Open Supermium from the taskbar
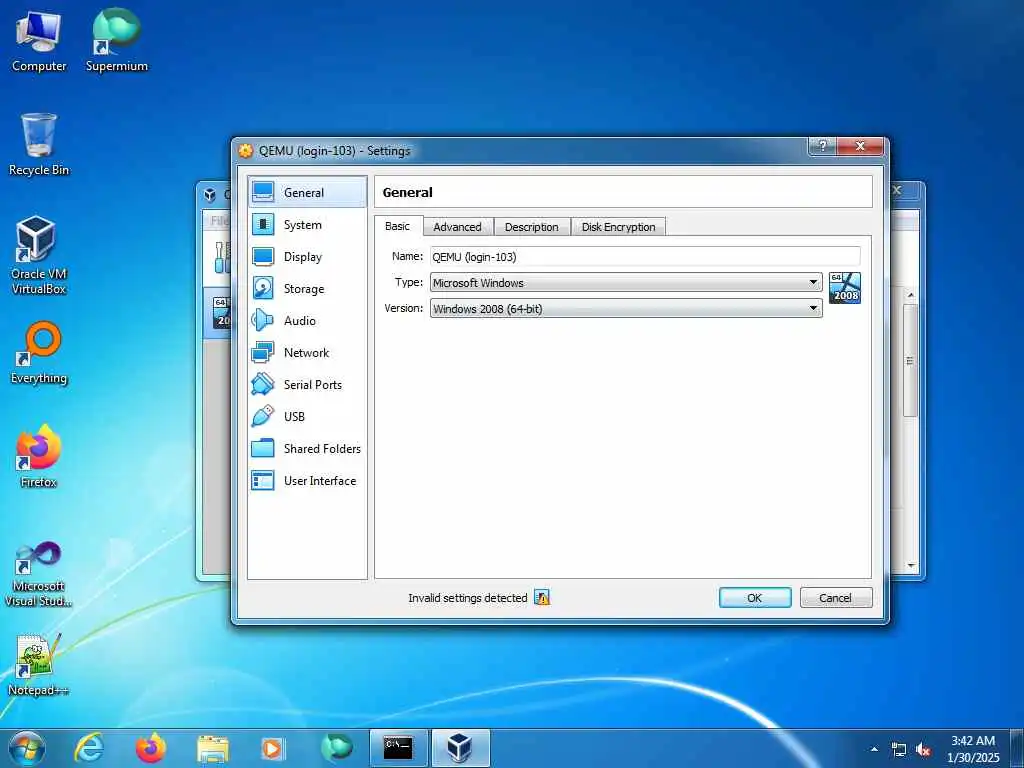1024x768 pixels. pyautogui.click(x=337, y=748)
